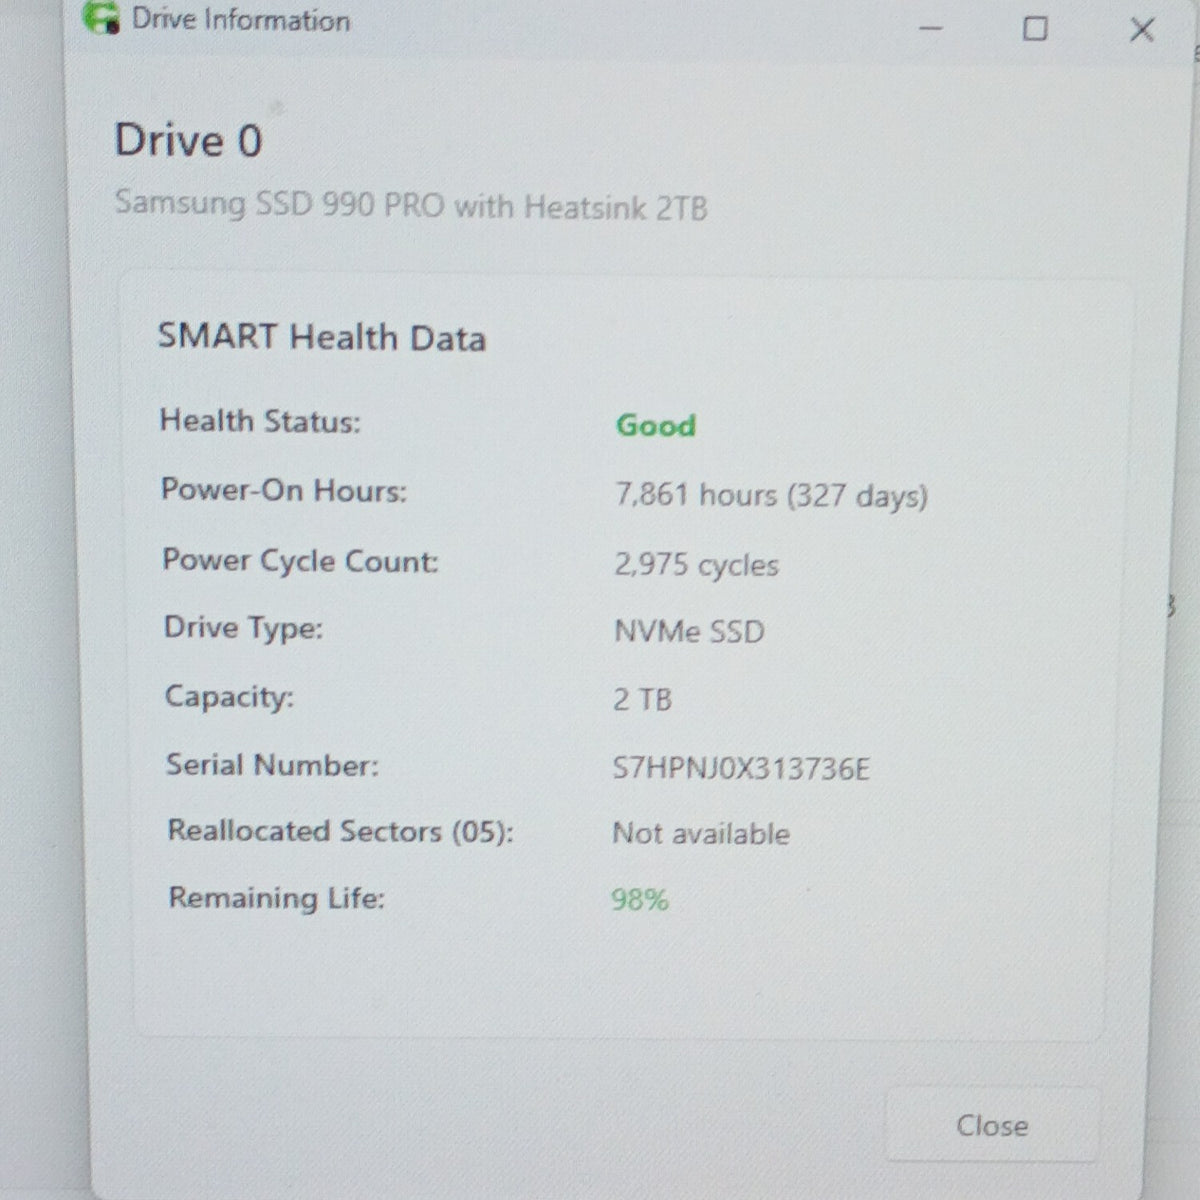The height and width of the screenshot is (1200, 1200).
Task: Click the Drive 0 heading
Action: click(188, 140)
